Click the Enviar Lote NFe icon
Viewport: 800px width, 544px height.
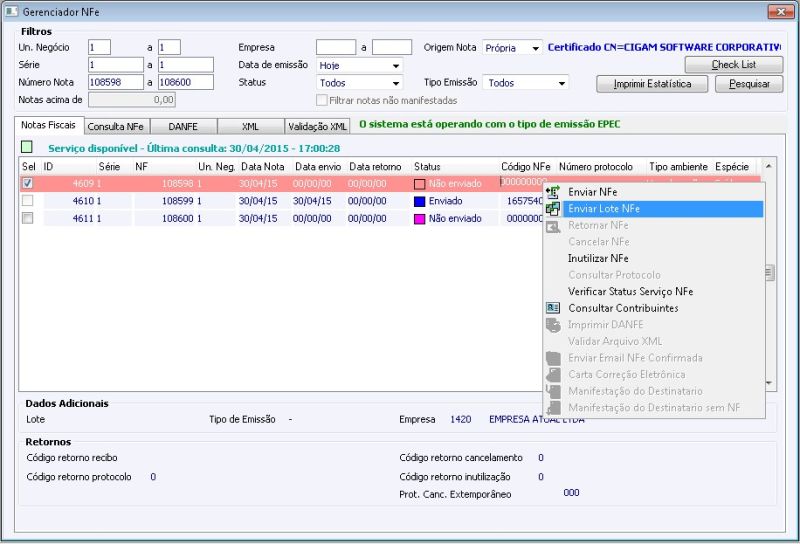tap(553, 208)
